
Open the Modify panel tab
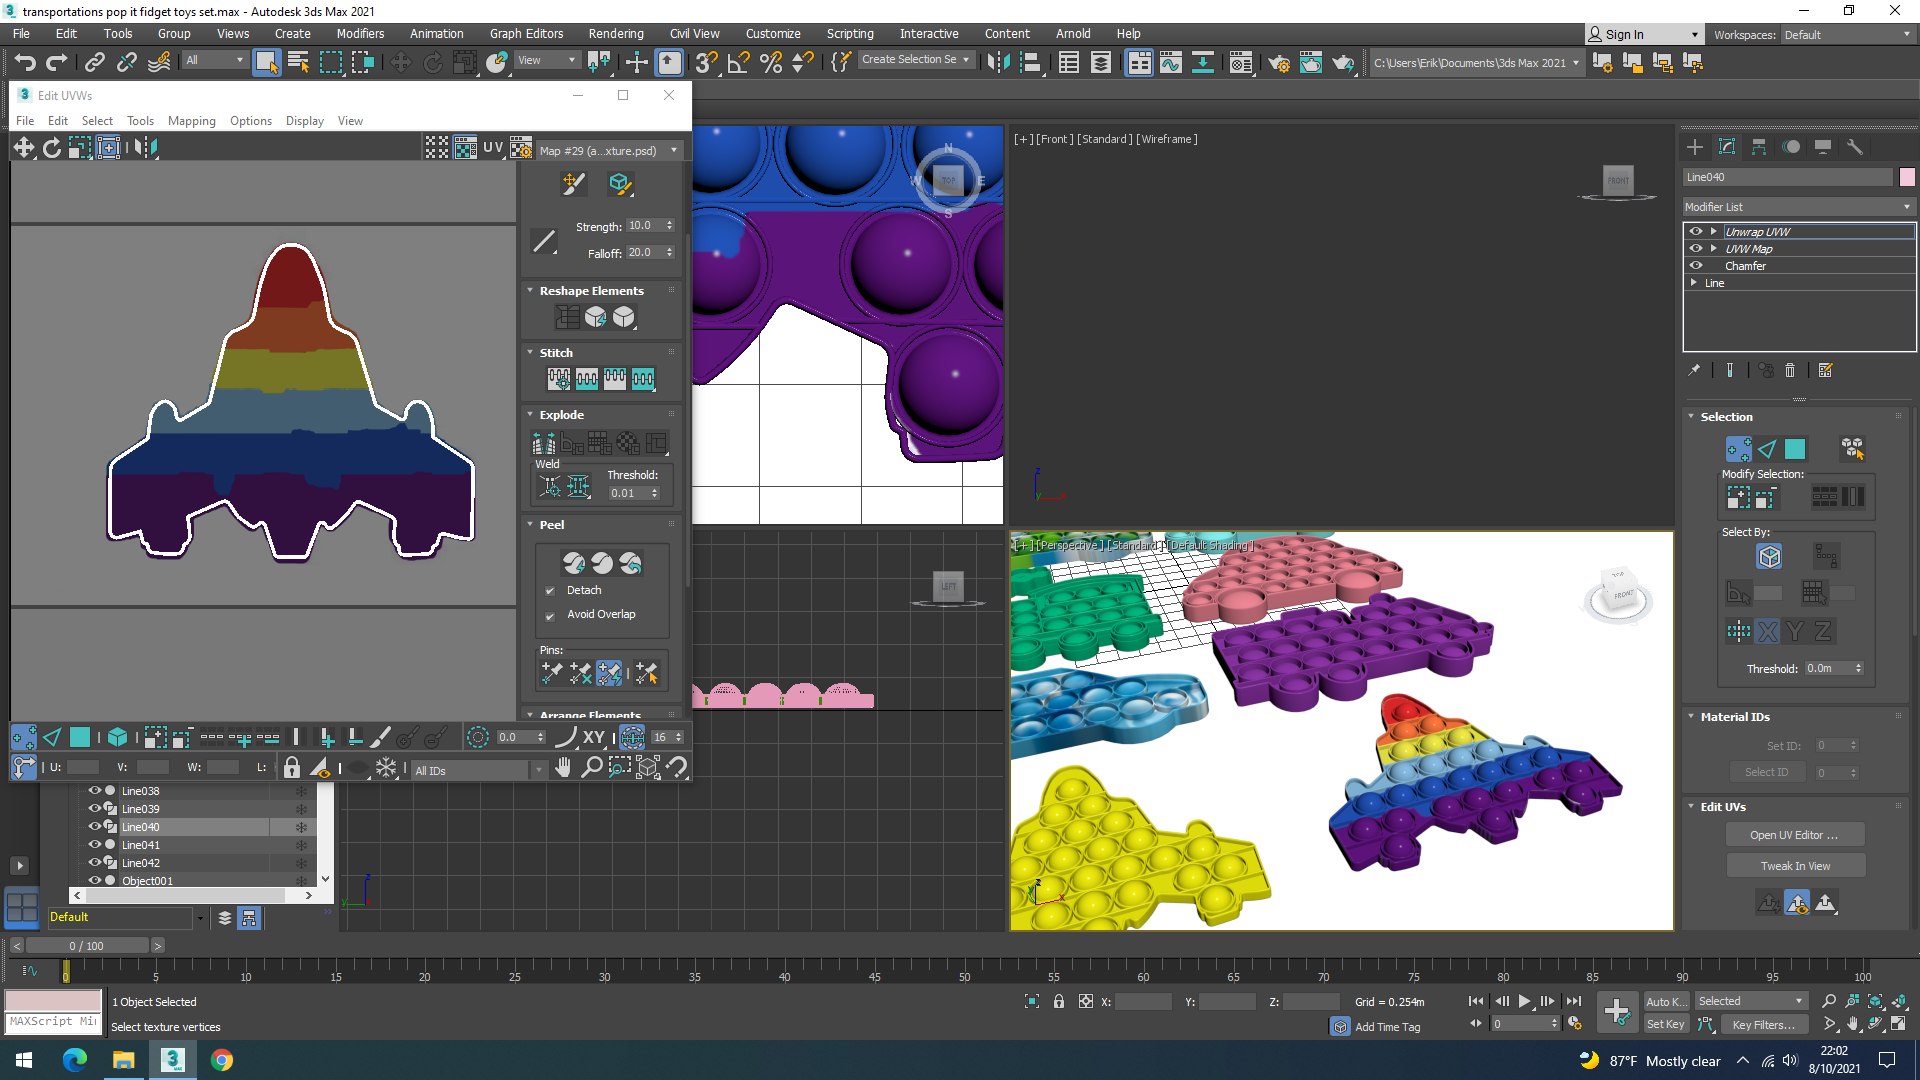1727,147
